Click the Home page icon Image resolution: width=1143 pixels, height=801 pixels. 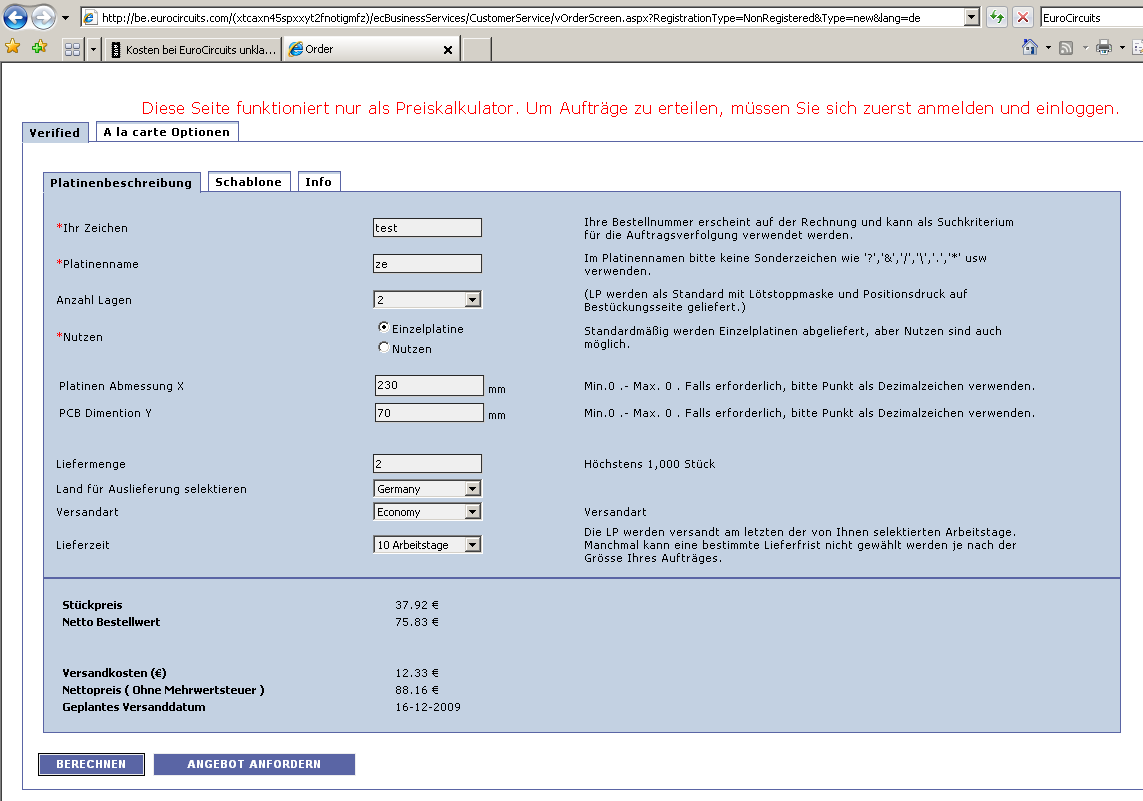click(1029, 47)
